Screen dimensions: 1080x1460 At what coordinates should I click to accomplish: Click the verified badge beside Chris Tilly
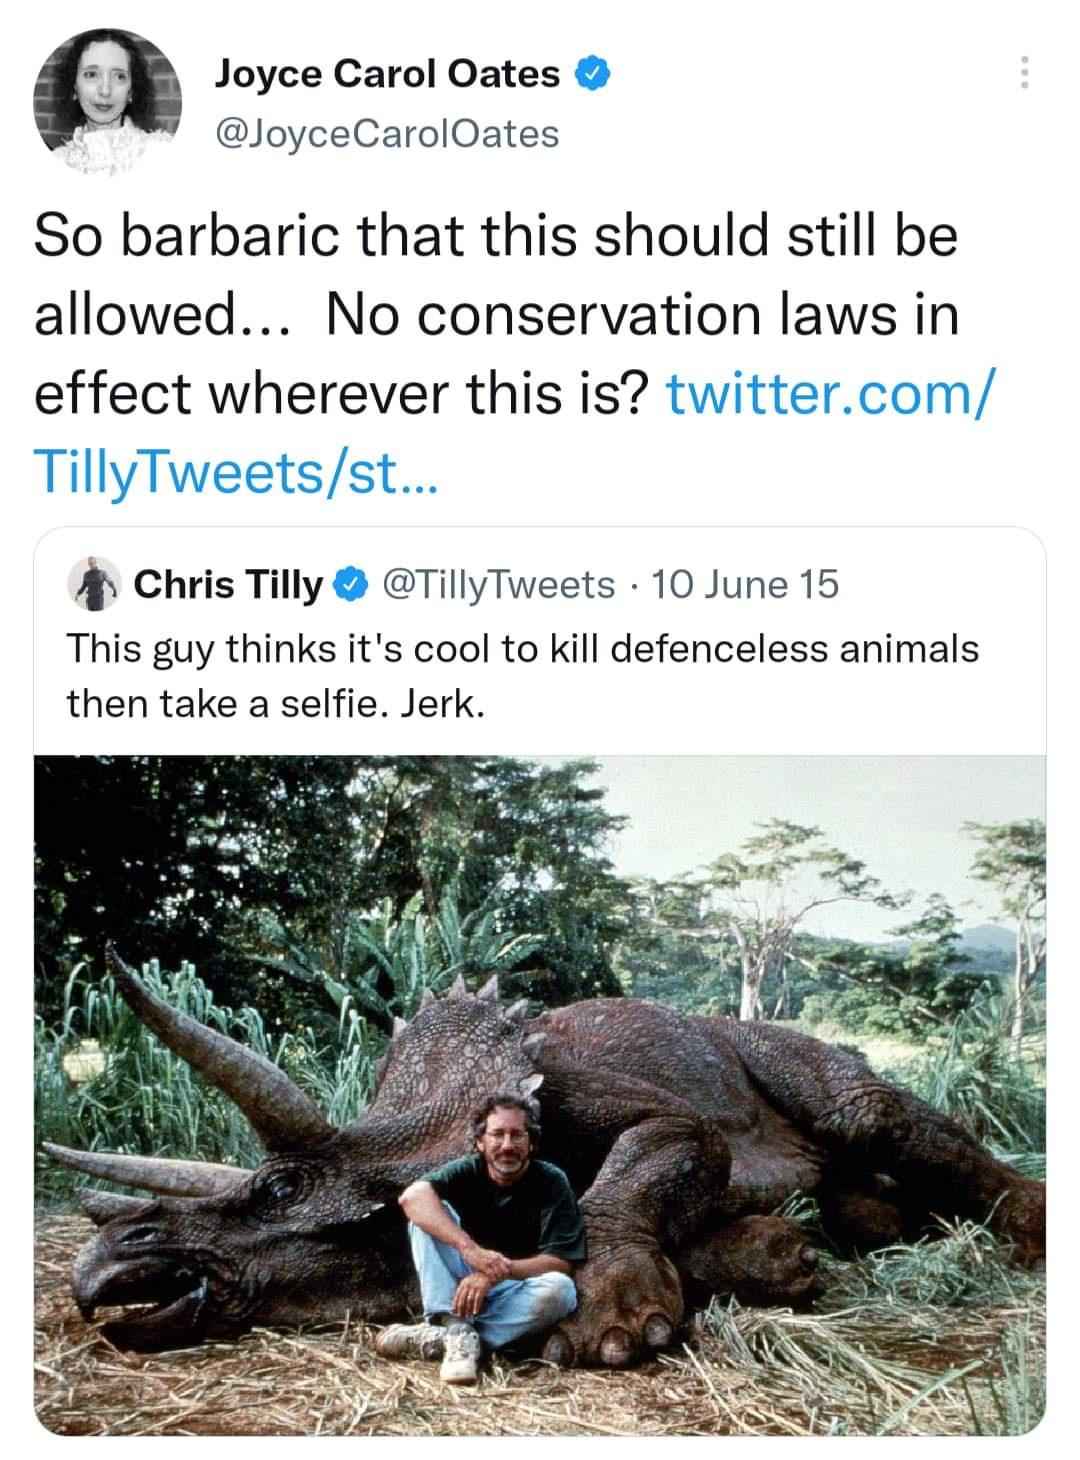point(351,585)
